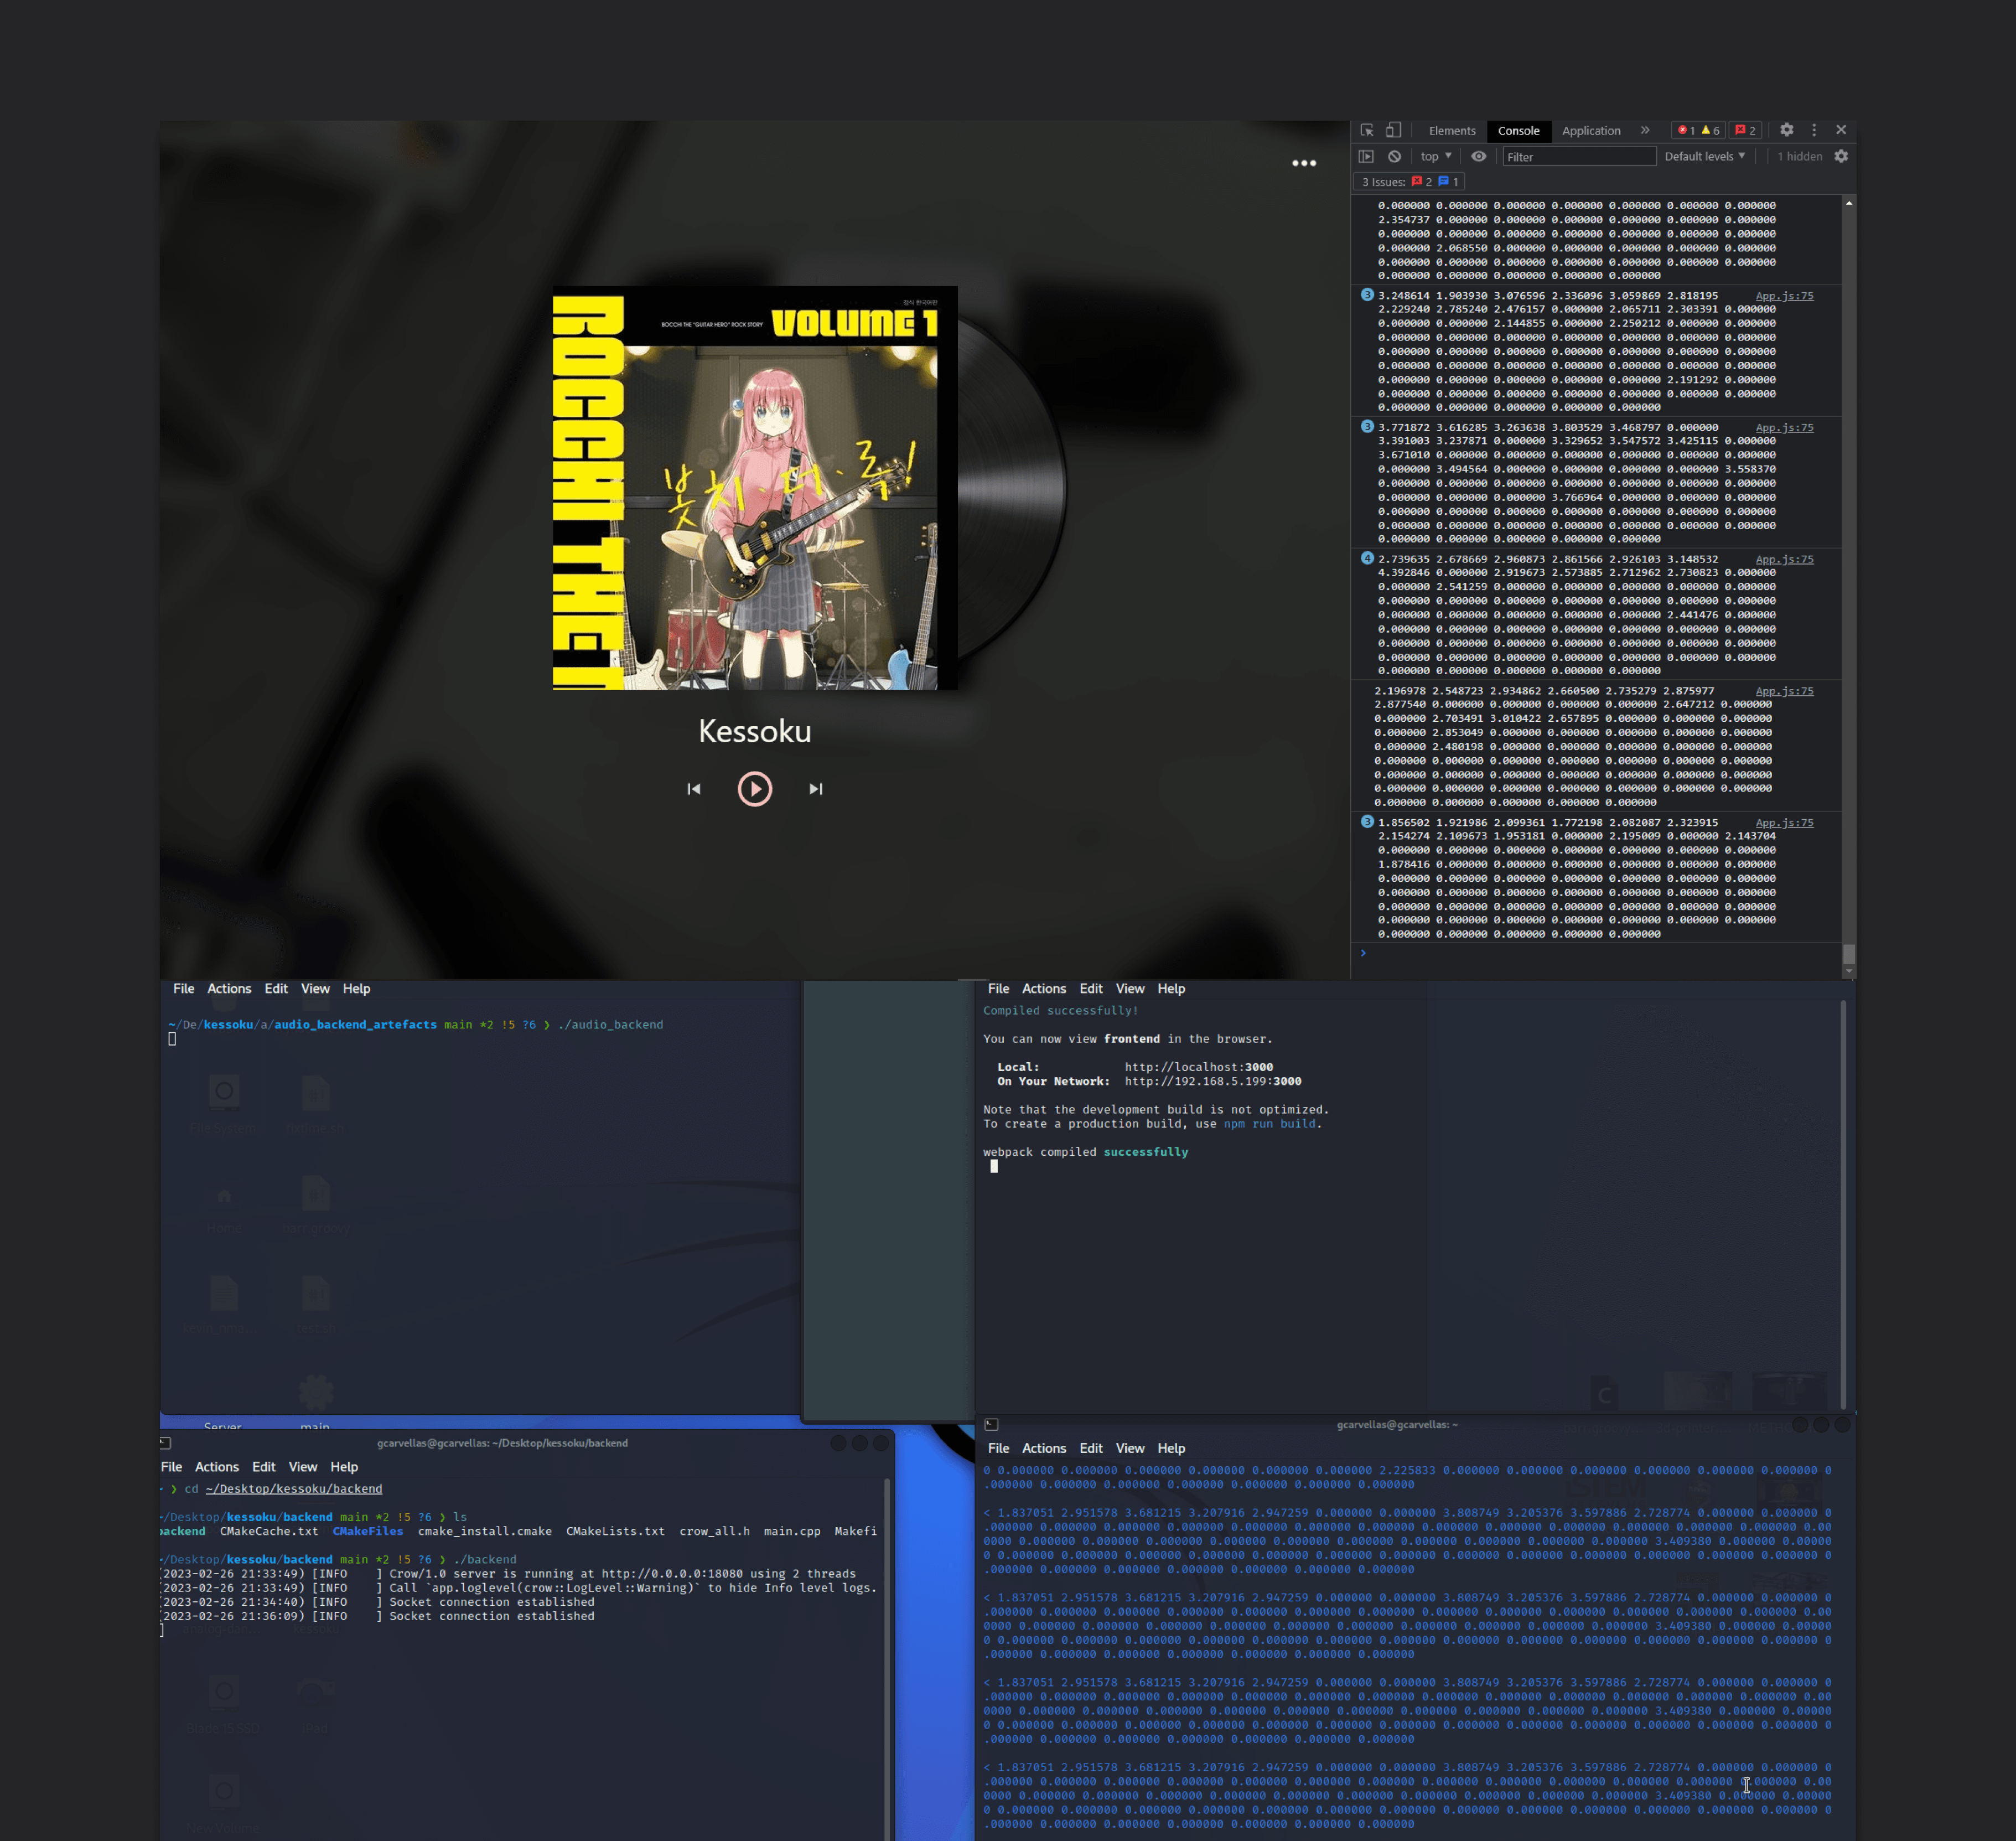This screenshot has height=1841, width=2016.
Task: Focus the console Filter field
Action: coord(1578,156)
